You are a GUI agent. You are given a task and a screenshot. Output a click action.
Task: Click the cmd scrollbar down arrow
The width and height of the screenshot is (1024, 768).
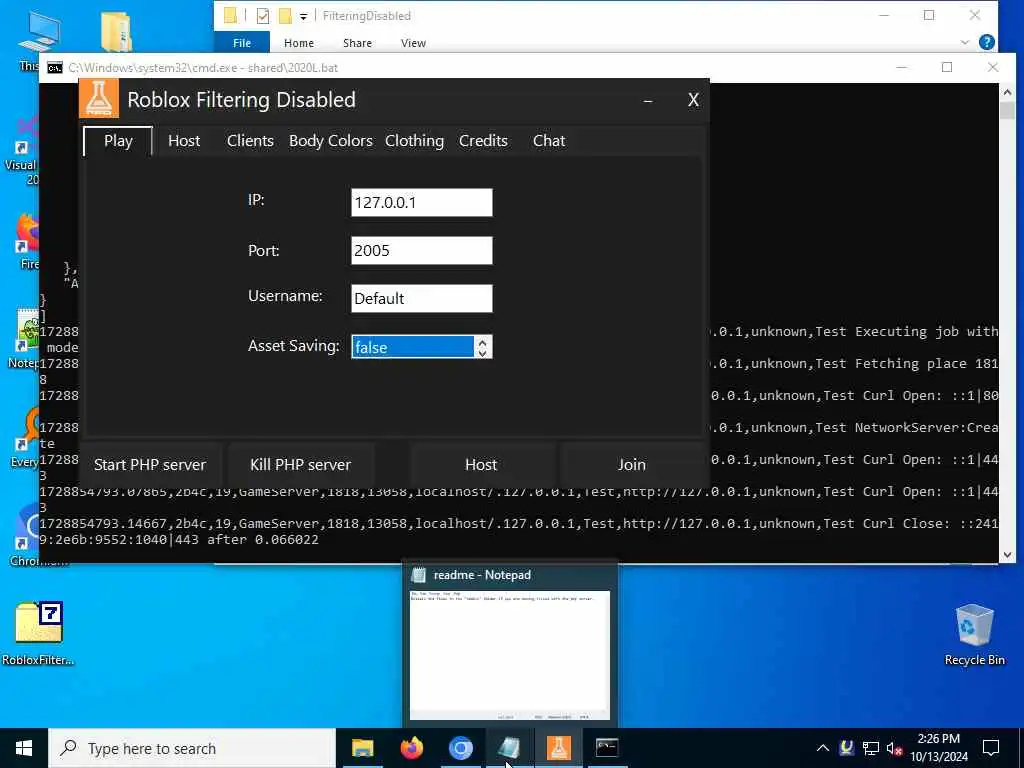pyautogui.click(x=1007, y=555)
